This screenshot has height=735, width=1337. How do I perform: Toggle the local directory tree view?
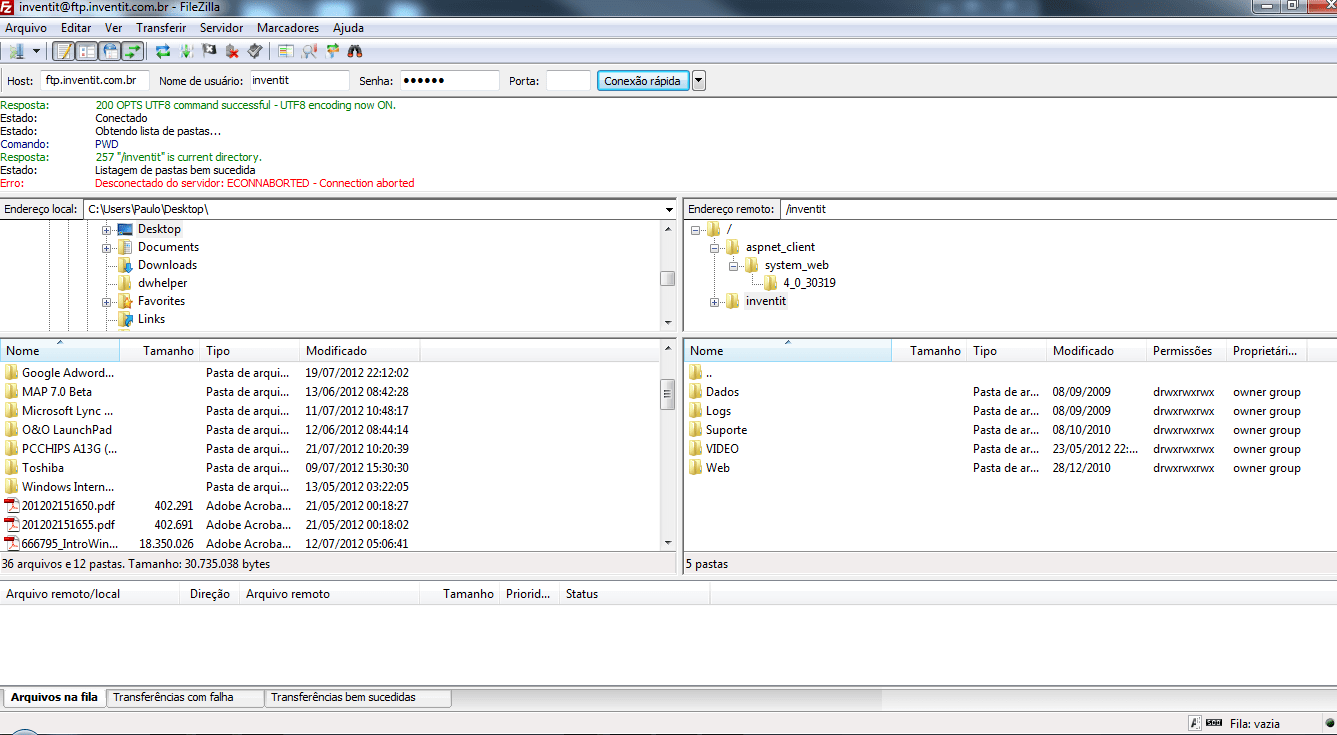[x=86, y=51]
